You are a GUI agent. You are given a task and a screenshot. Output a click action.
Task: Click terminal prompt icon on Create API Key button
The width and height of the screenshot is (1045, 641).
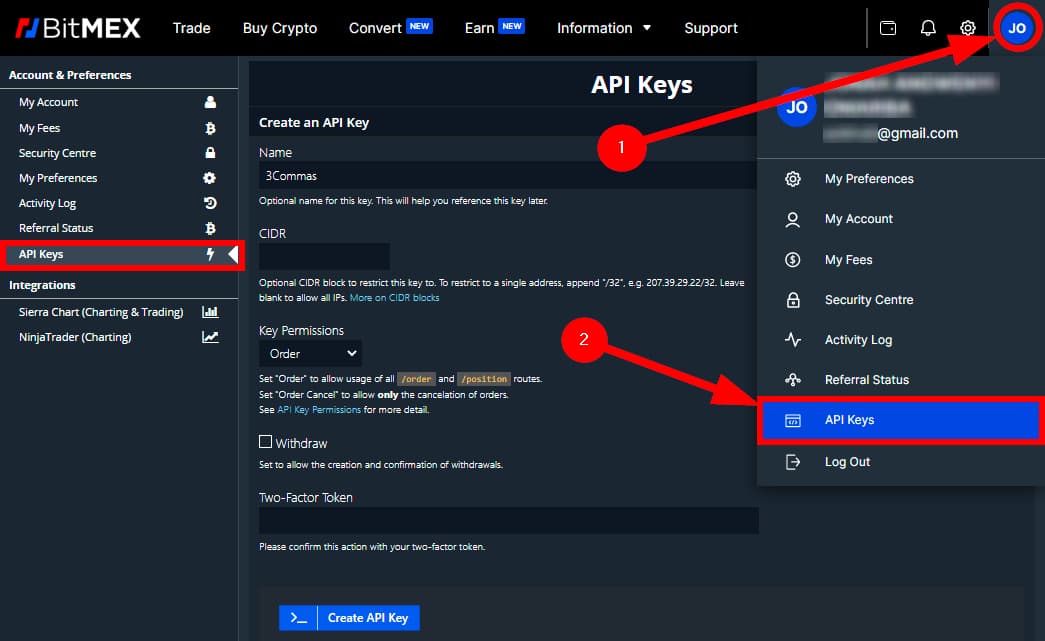(298, 618)
